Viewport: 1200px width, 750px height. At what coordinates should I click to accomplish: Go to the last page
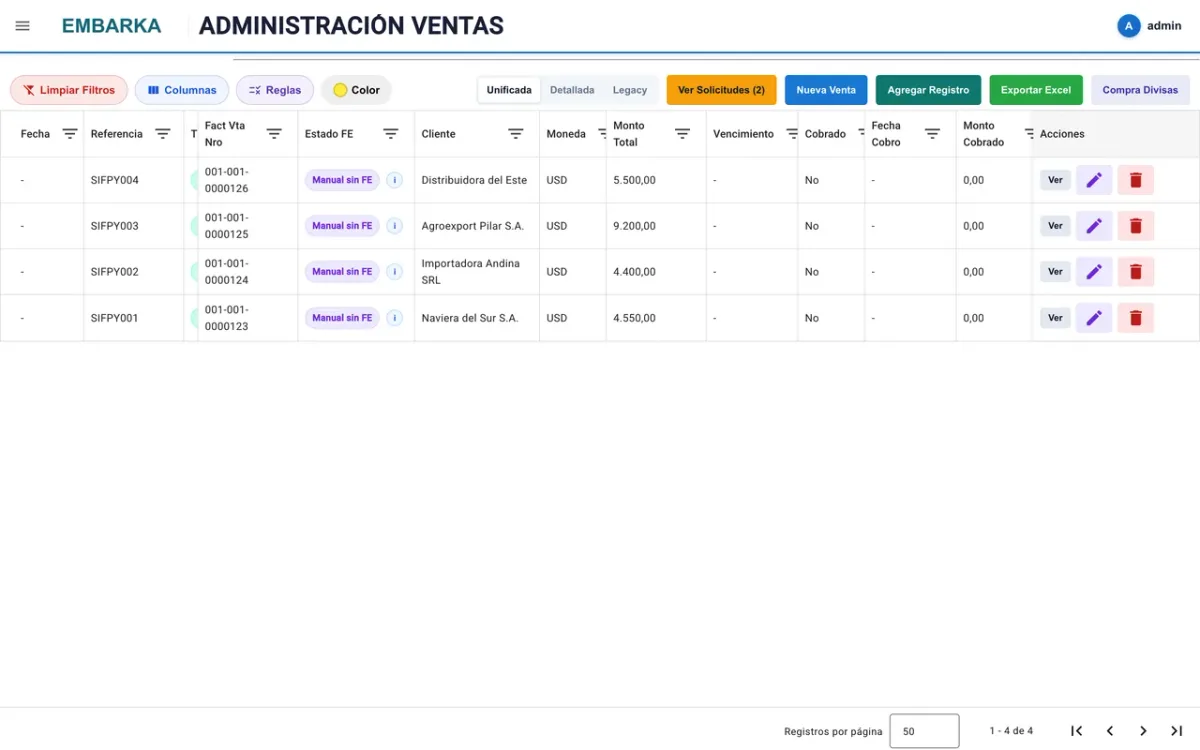[1177, 731]
